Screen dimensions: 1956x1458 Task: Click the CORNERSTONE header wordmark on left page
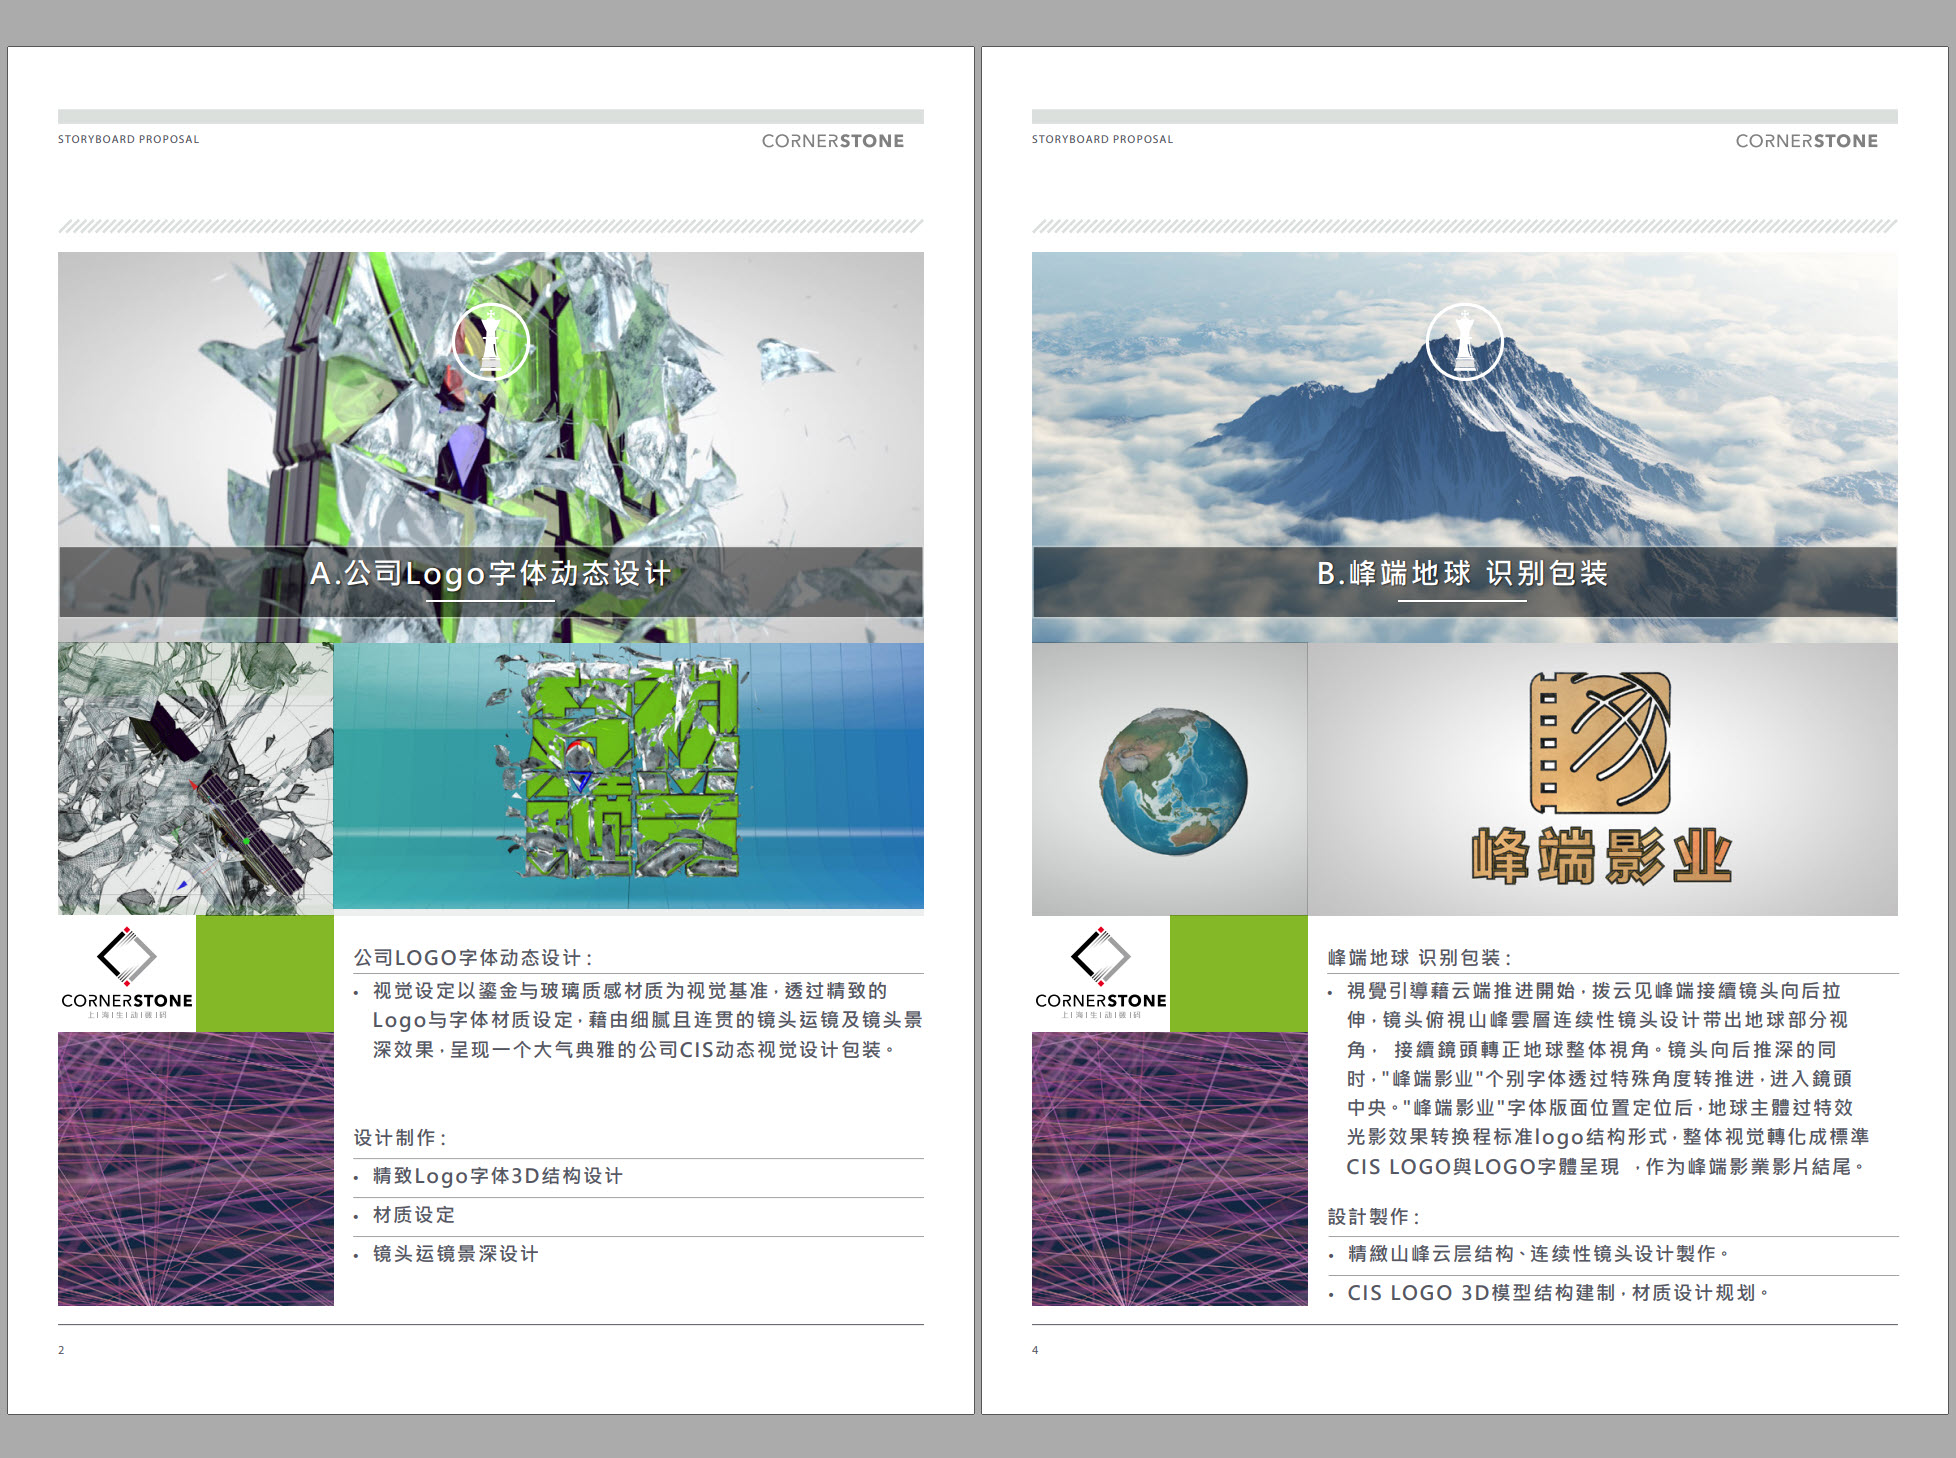[x=832, y=141]
